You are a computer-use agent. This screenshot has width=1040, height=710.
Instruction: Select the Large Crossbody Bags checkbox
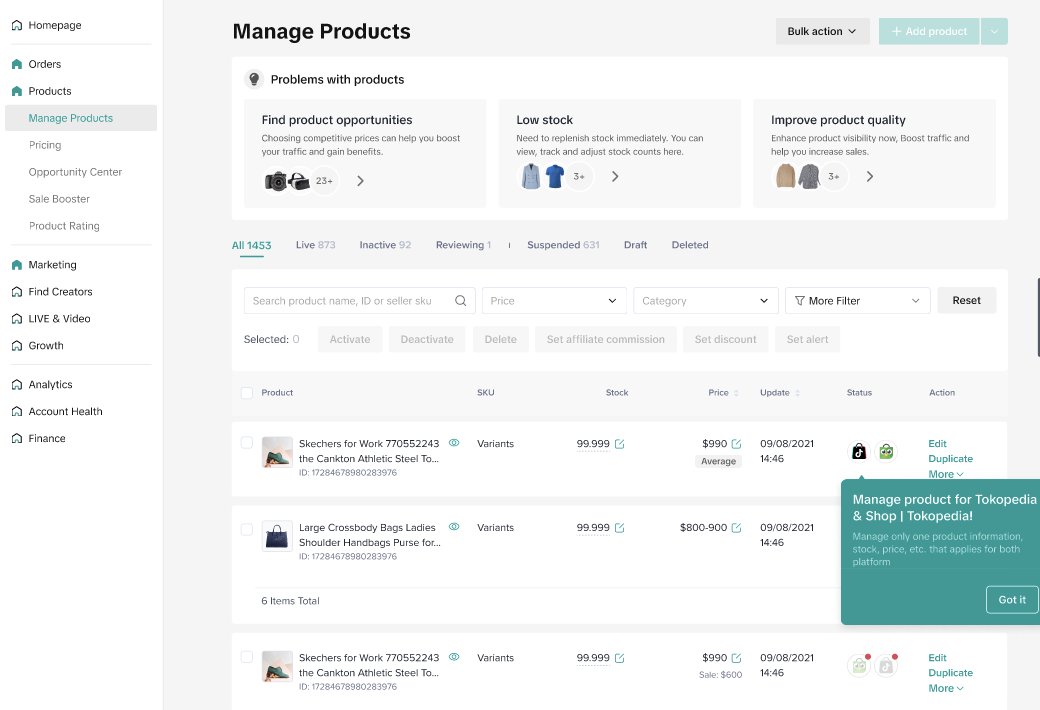coord(247,529)
